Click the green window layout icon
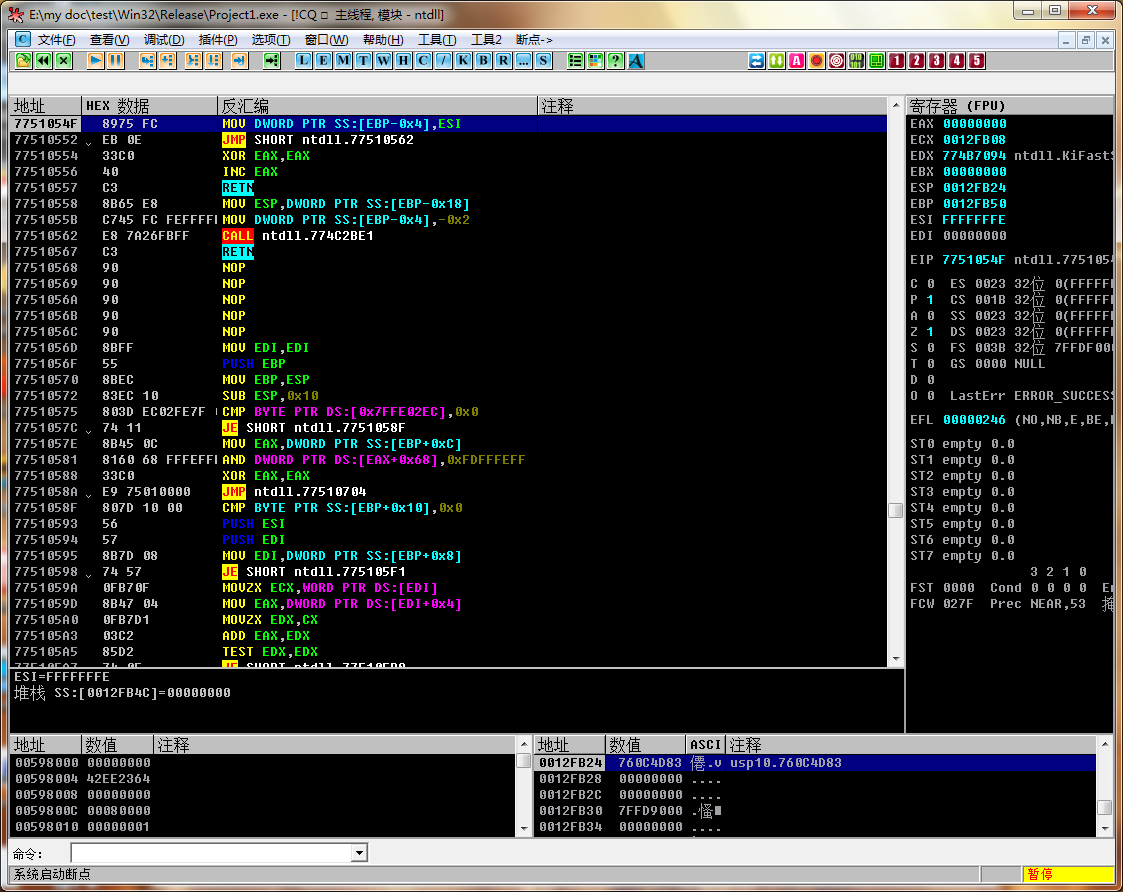Screen dimensions: 1123x892 click(877, 61)
